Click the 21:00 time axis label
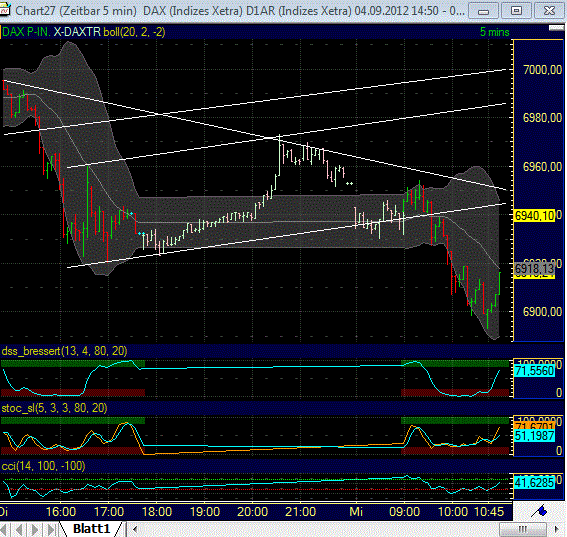The height and width of the screenshot is (537, 567). pyautogui.click(x=300, y=512)
